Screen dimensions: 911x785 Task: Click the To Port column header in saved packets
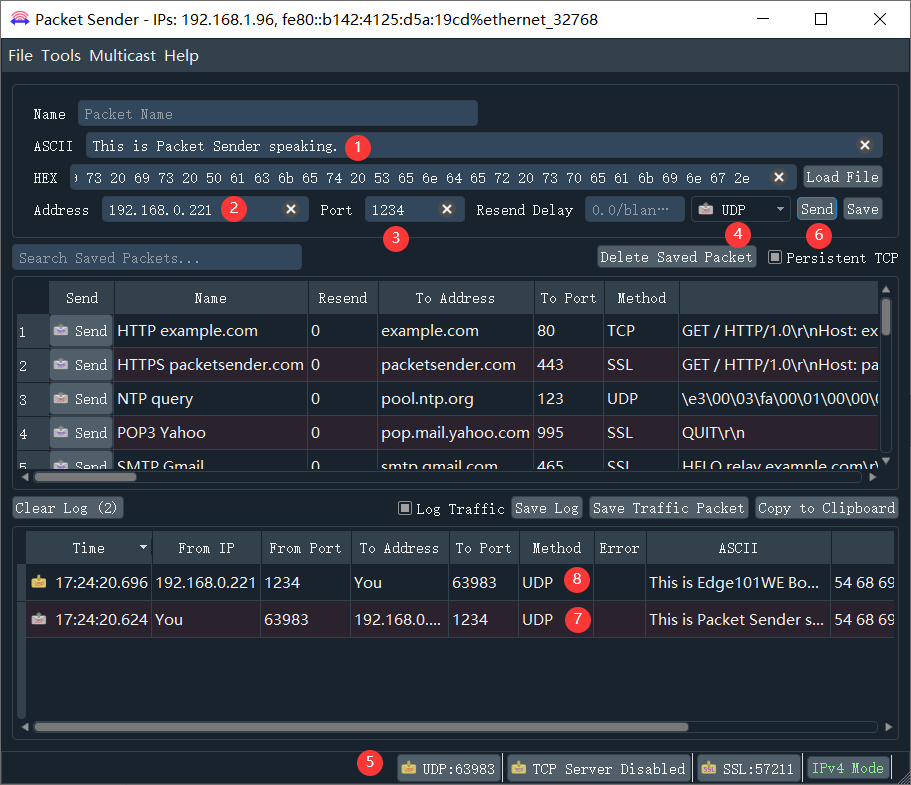click(x=569, y=297)
